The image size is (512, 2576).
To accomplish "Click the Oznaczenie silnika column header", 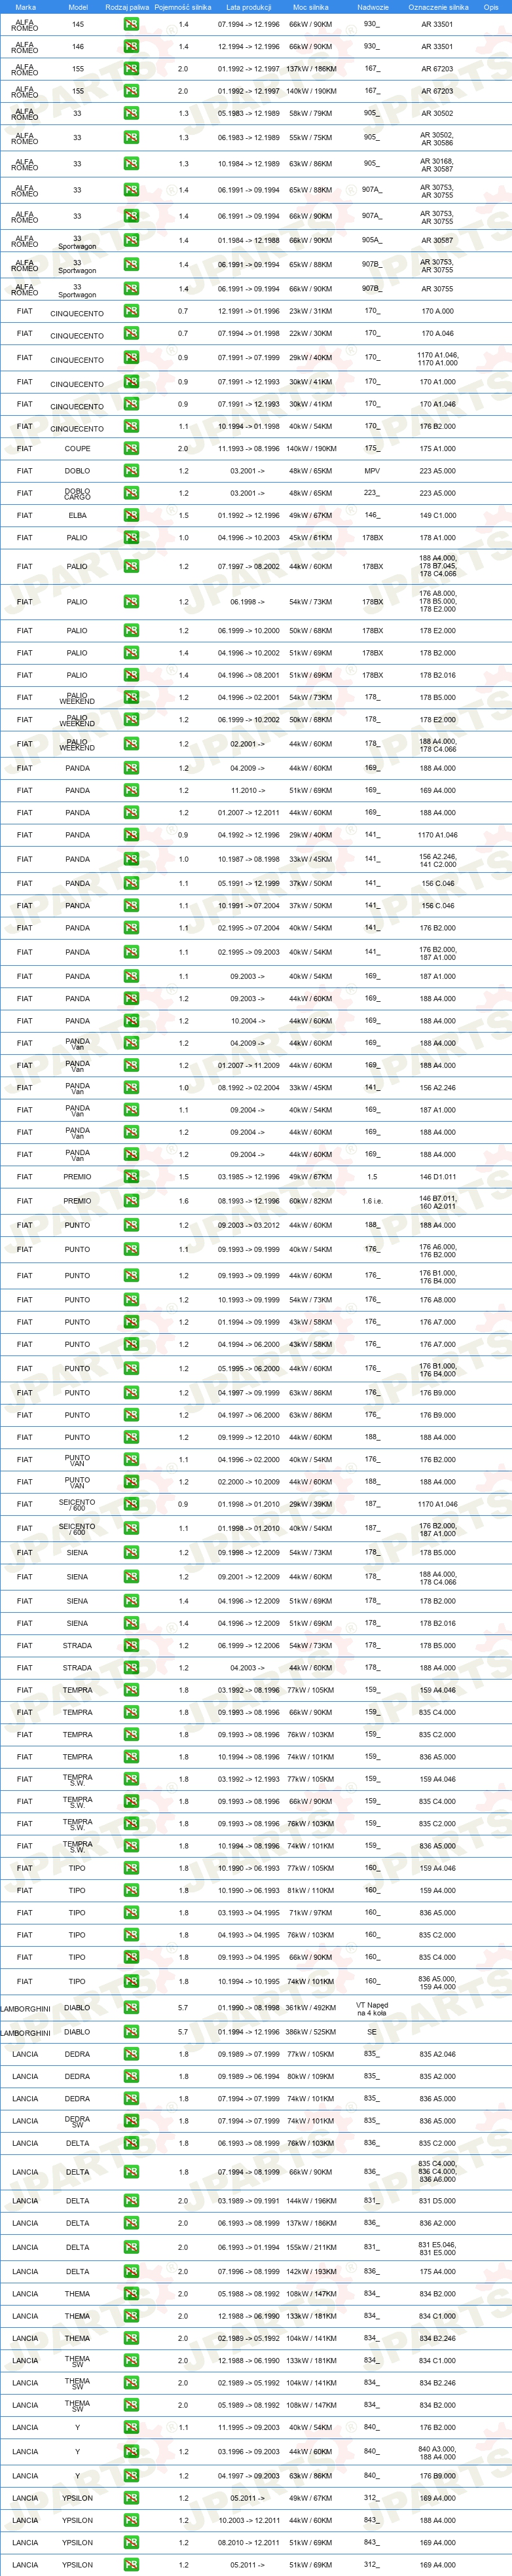I will (438, 7).
